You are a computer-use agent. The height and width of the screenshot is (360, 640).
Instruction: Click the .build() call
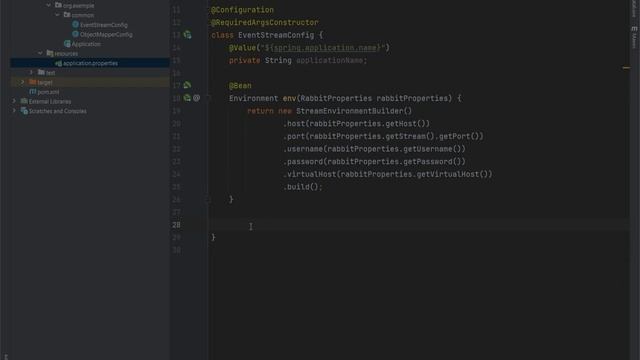point(301,187)
